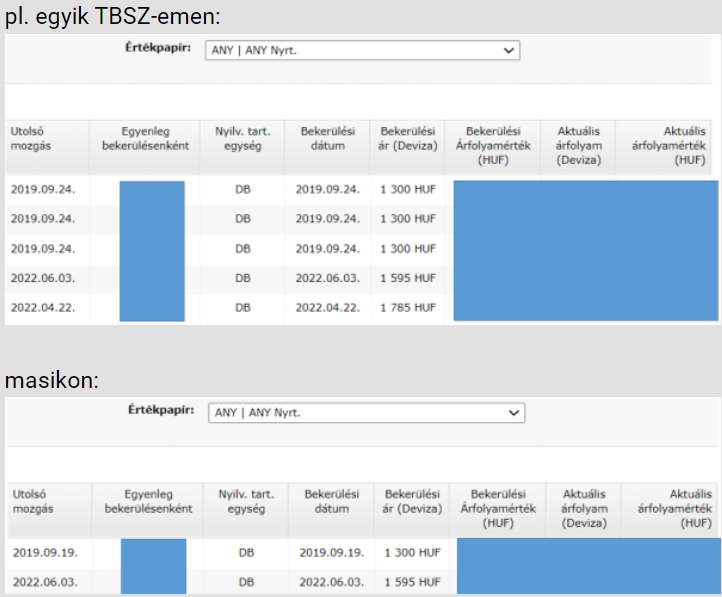Viewport: 722px width, 597px height.
Task: Click 'Aktuális árfolyam (Deviza)' header in the masikon table
Action: (x=584, y=509)
